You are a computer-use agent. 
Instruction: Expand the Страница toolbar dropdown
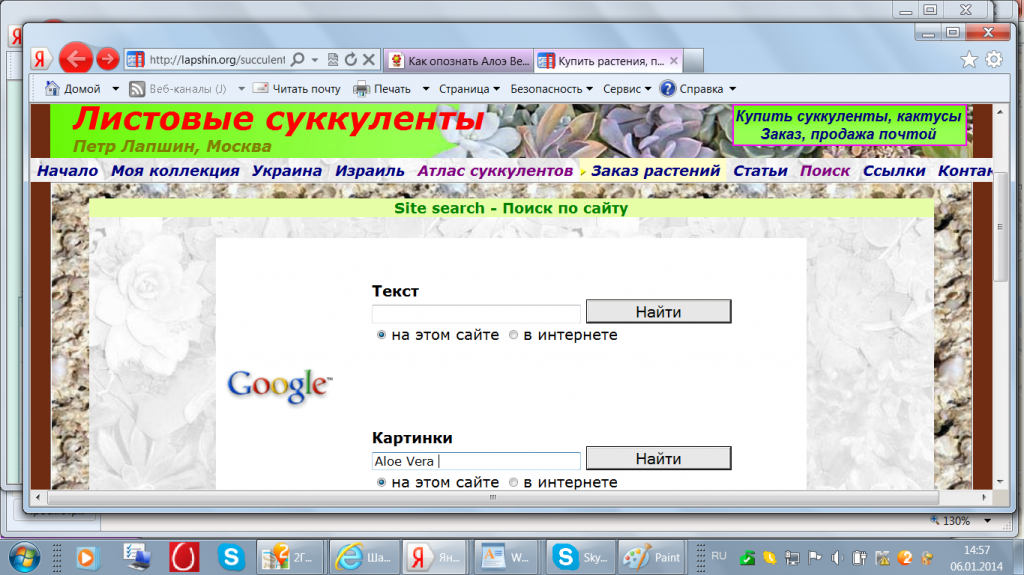tap(469, 88)
